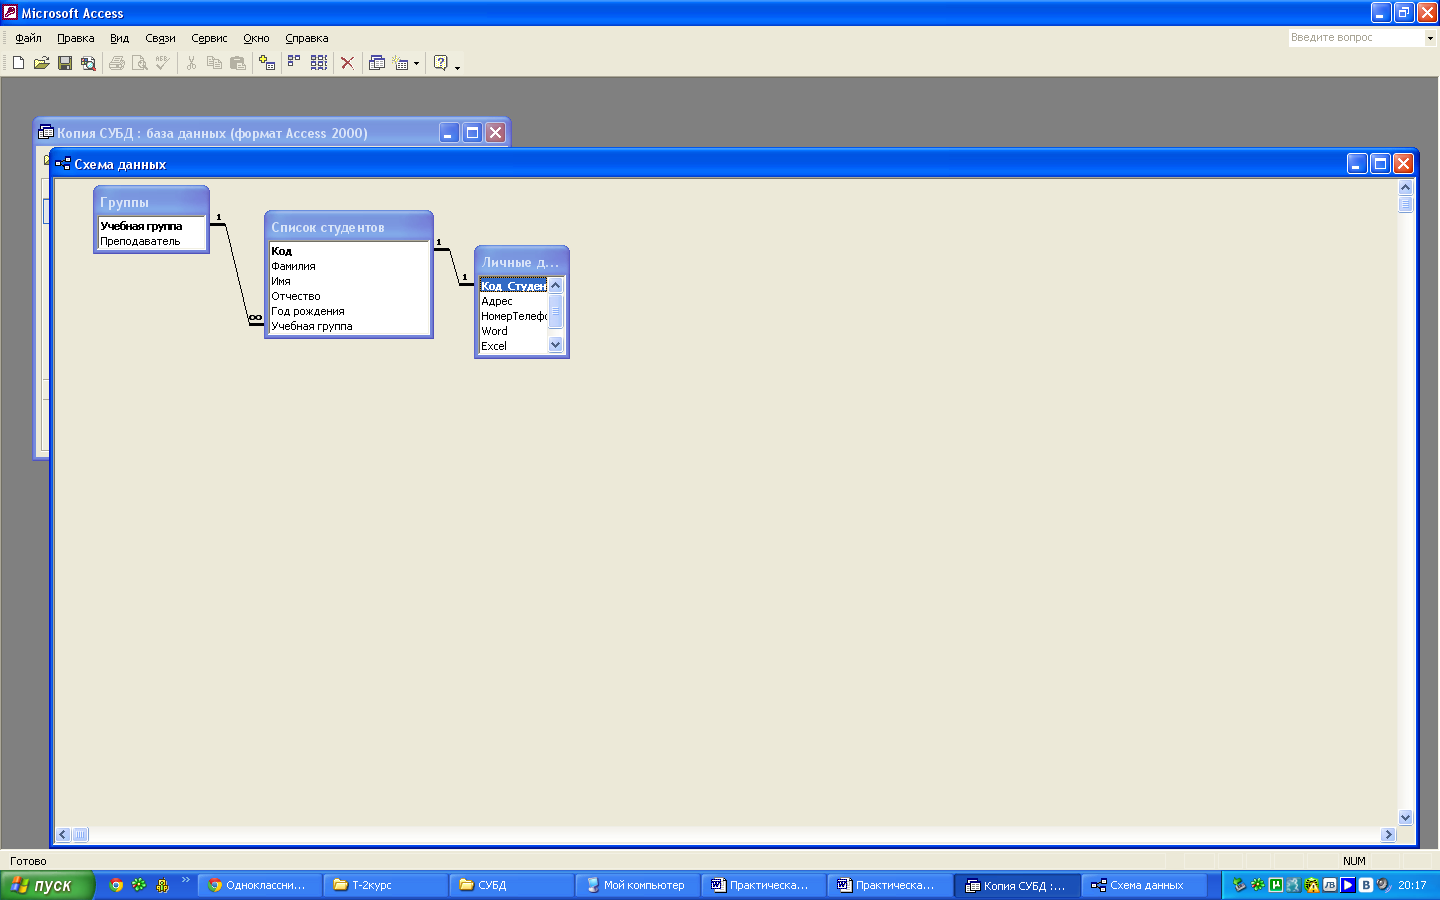Open toolbar options arrow after Help icon
The width and height of the screenshot is (1440, 900).
coord(458,66)
